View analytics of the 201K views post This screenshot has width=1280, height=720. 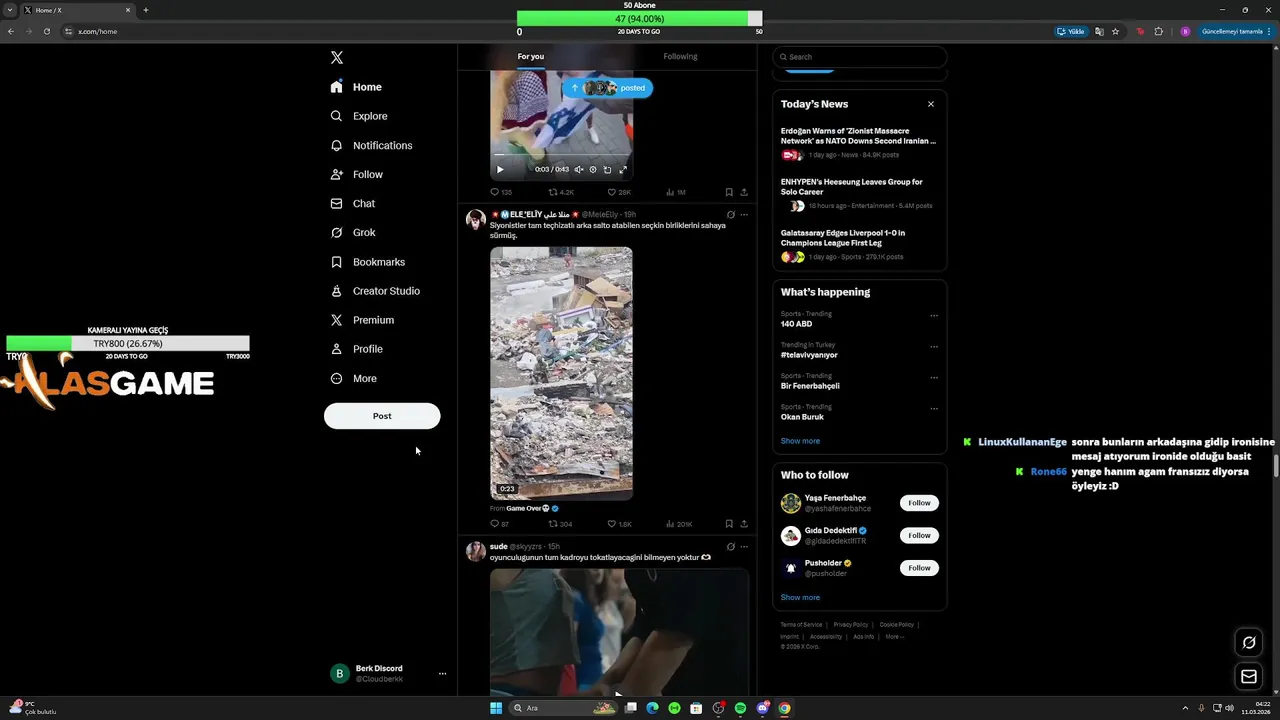tap(679, 524)
